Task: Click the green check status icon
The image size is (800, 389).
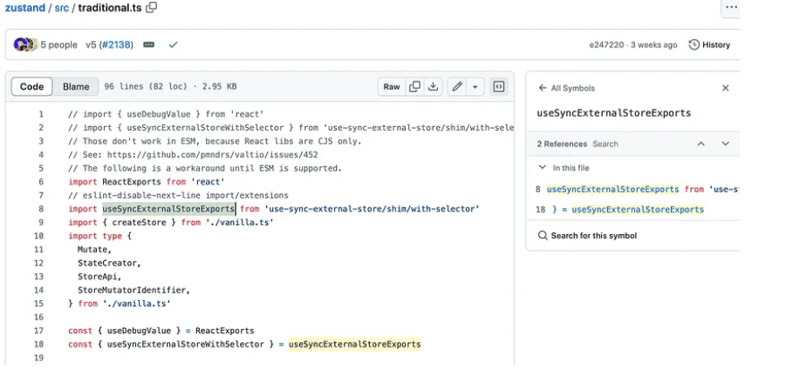Action: [173, 45]
